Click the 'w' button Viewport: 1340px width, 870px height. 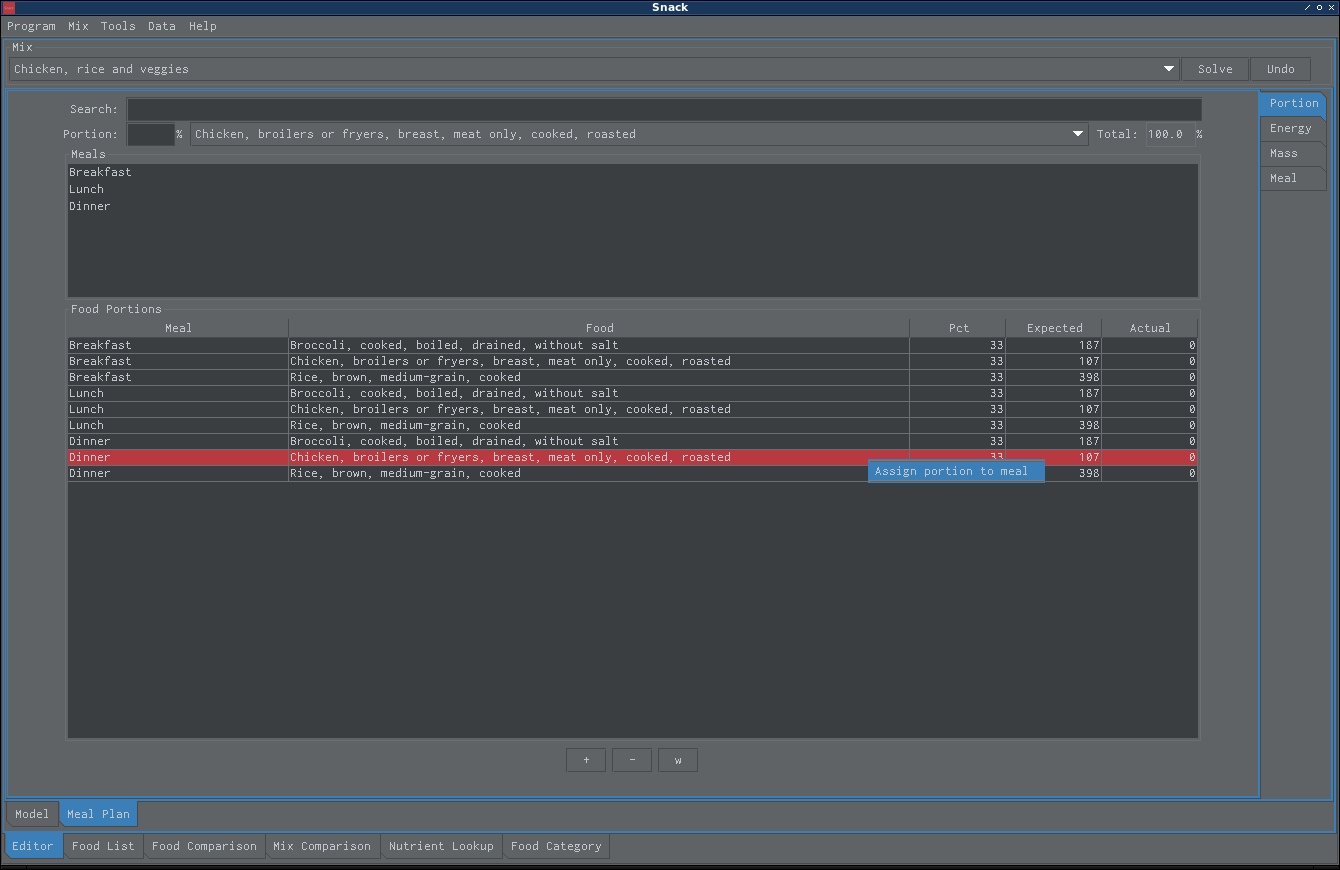[x=678, y=760]
